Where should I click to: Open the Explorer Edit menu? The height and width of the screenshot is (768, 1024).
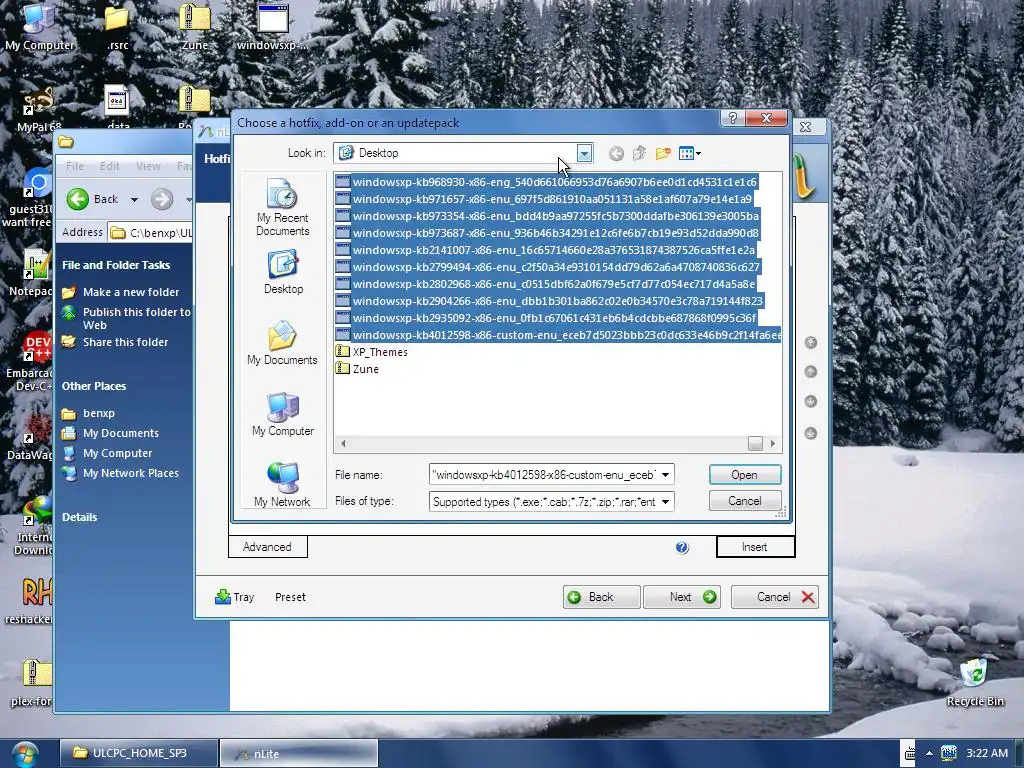click(x=109, y=166)
